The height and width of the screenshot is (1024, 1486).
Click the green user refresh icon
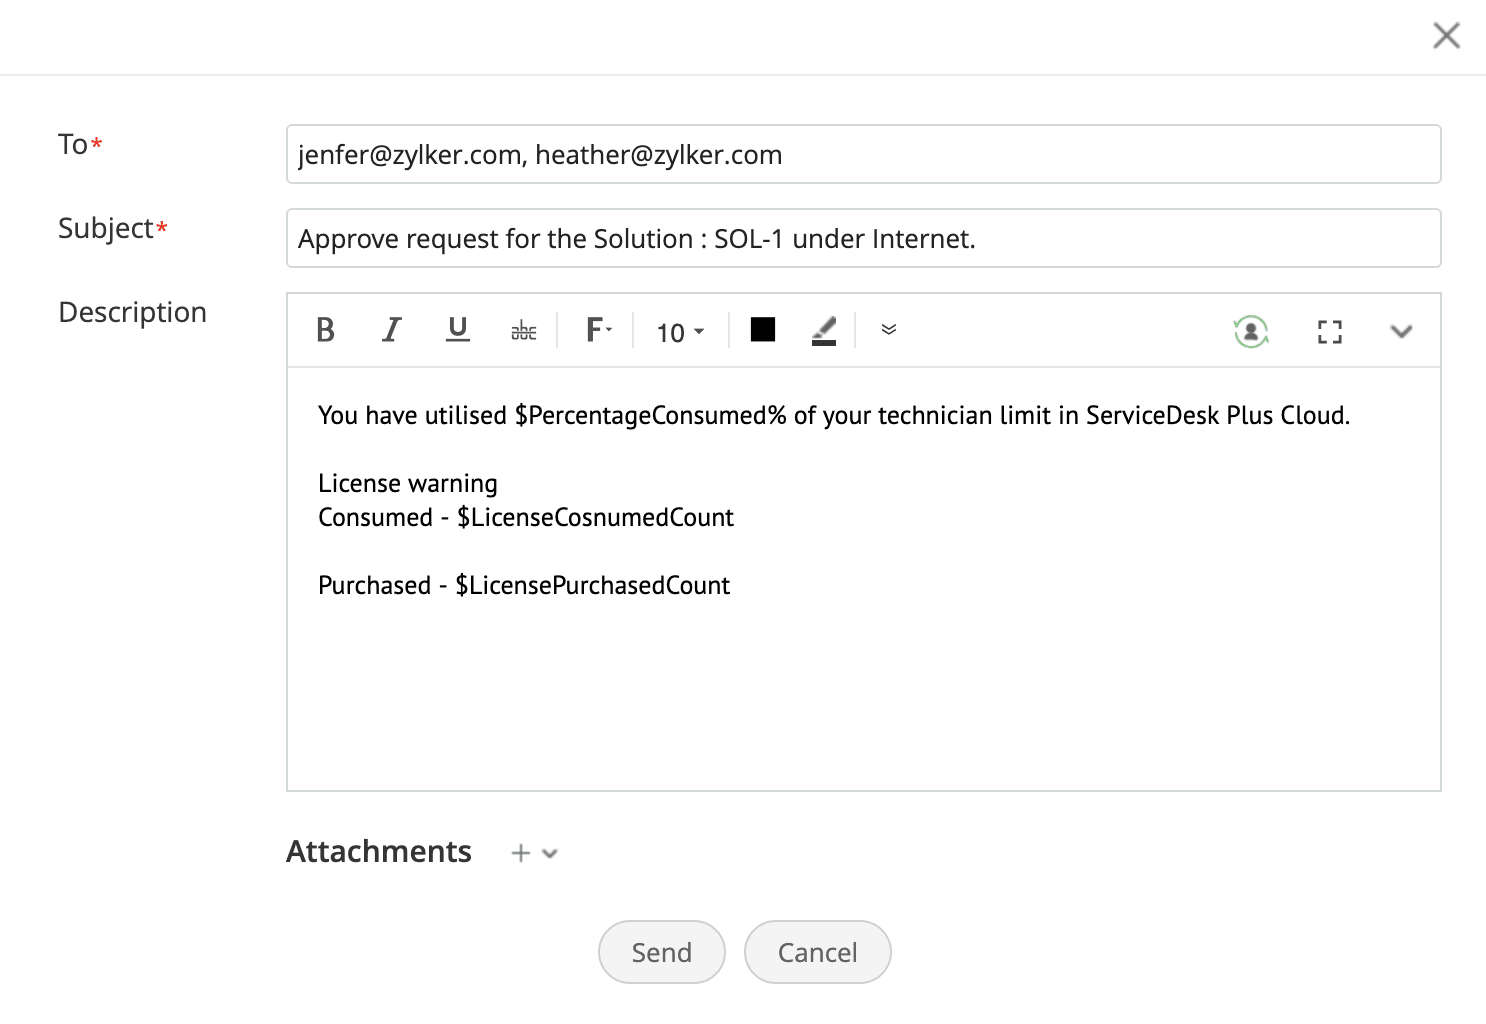click(1251, 331)
